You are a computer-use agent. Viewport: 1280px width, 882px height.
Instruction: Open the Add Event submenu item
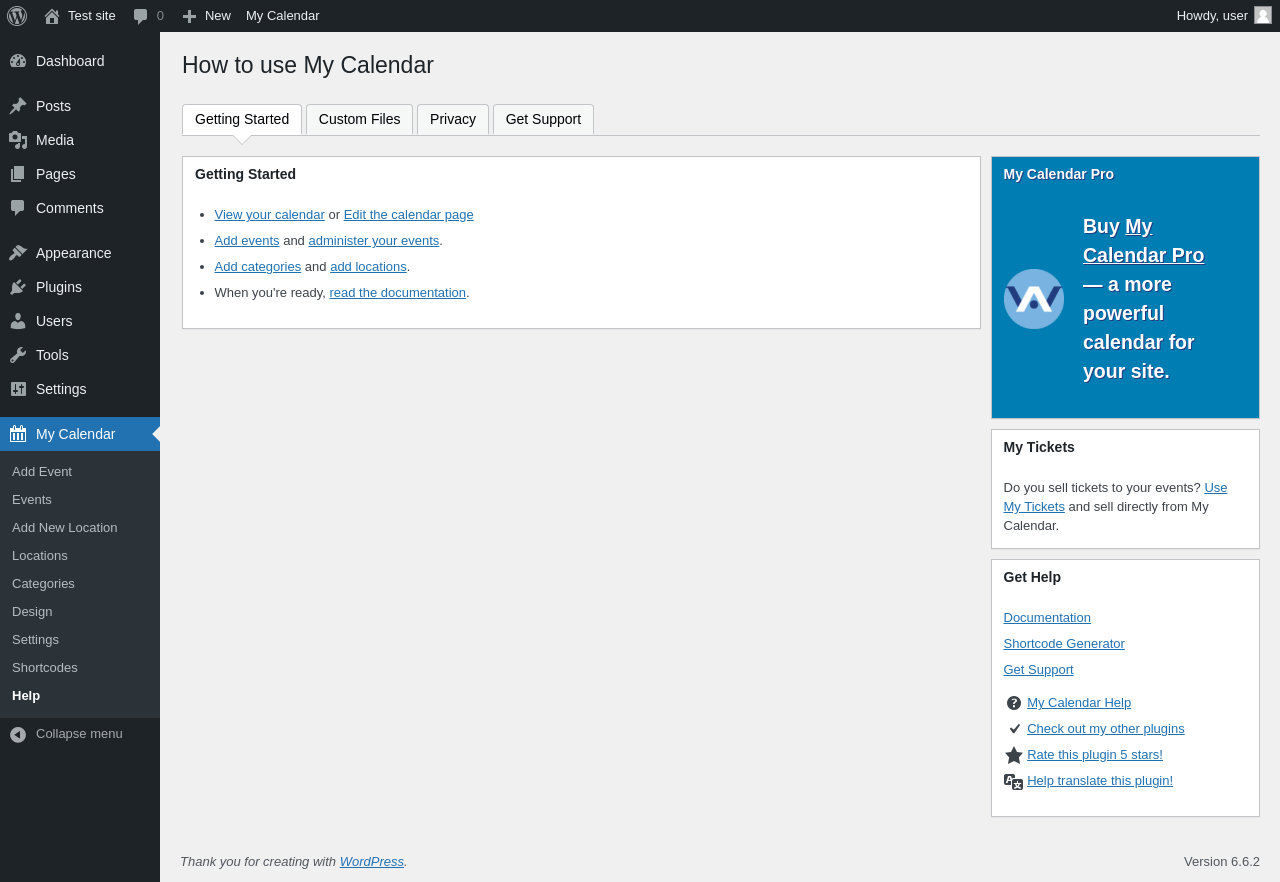42,472
